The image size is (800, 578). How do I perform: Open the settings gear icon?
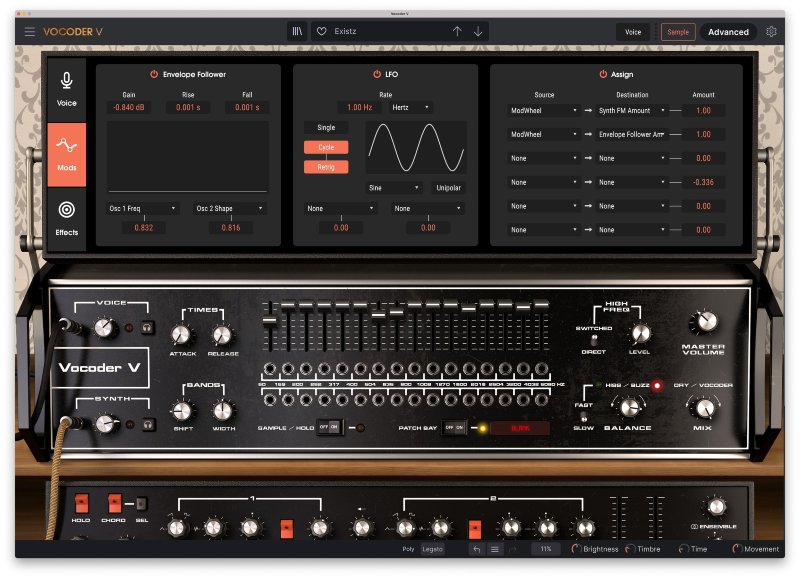coord(771,31)
